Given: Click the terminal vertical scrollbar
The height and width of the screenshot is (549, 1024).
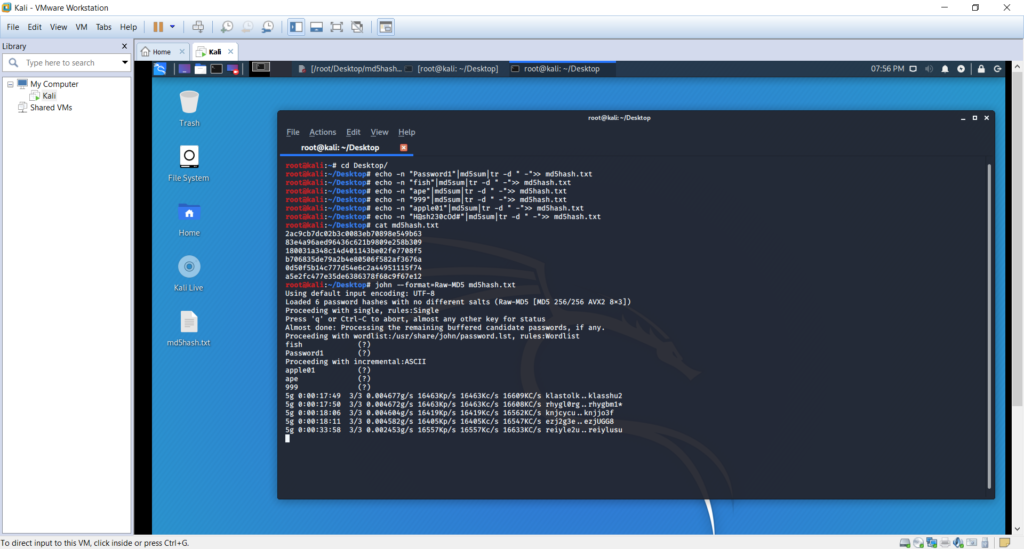Looking at the screenshot, I should pyautogui.click(x=989, y=325).
